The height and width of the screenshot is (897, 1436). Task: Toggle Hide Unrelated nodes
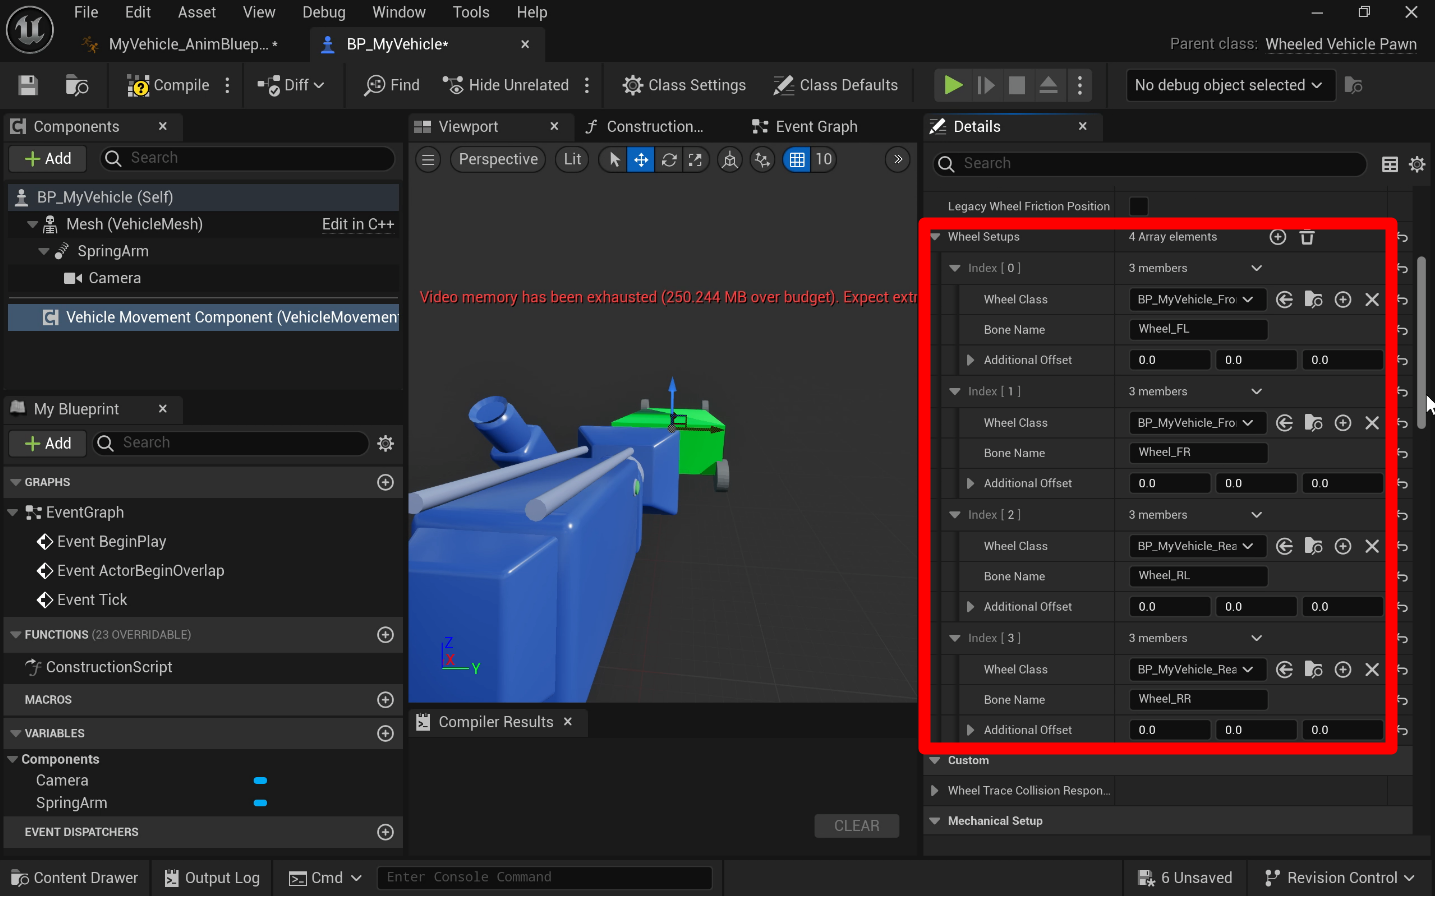pyautogui.click(x=506, y=85)
